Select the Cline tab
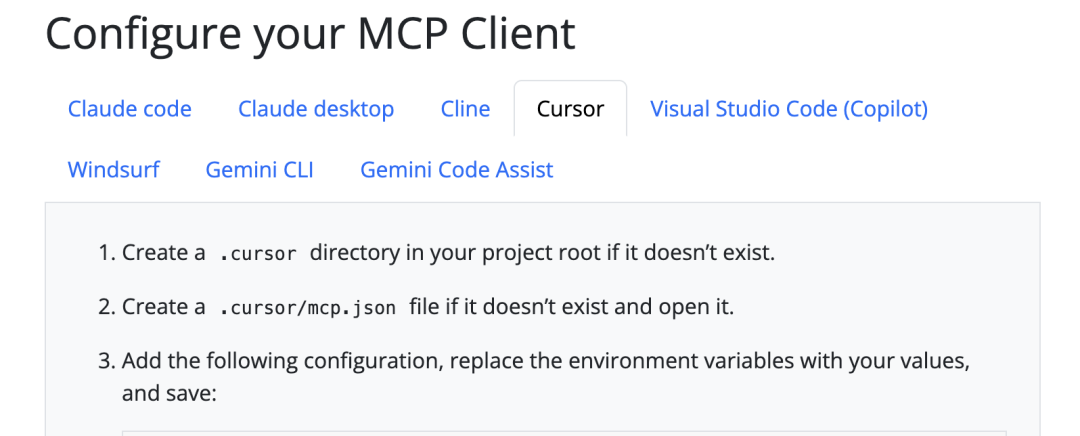 point(465,108)
